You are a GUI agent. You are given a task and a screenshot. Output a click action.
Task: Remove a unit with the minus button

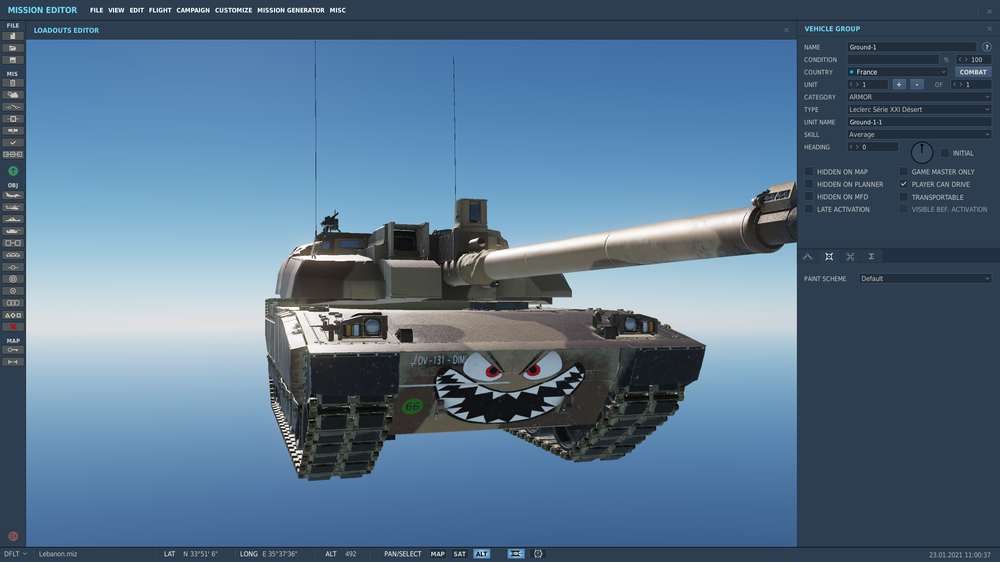point(916,84)
